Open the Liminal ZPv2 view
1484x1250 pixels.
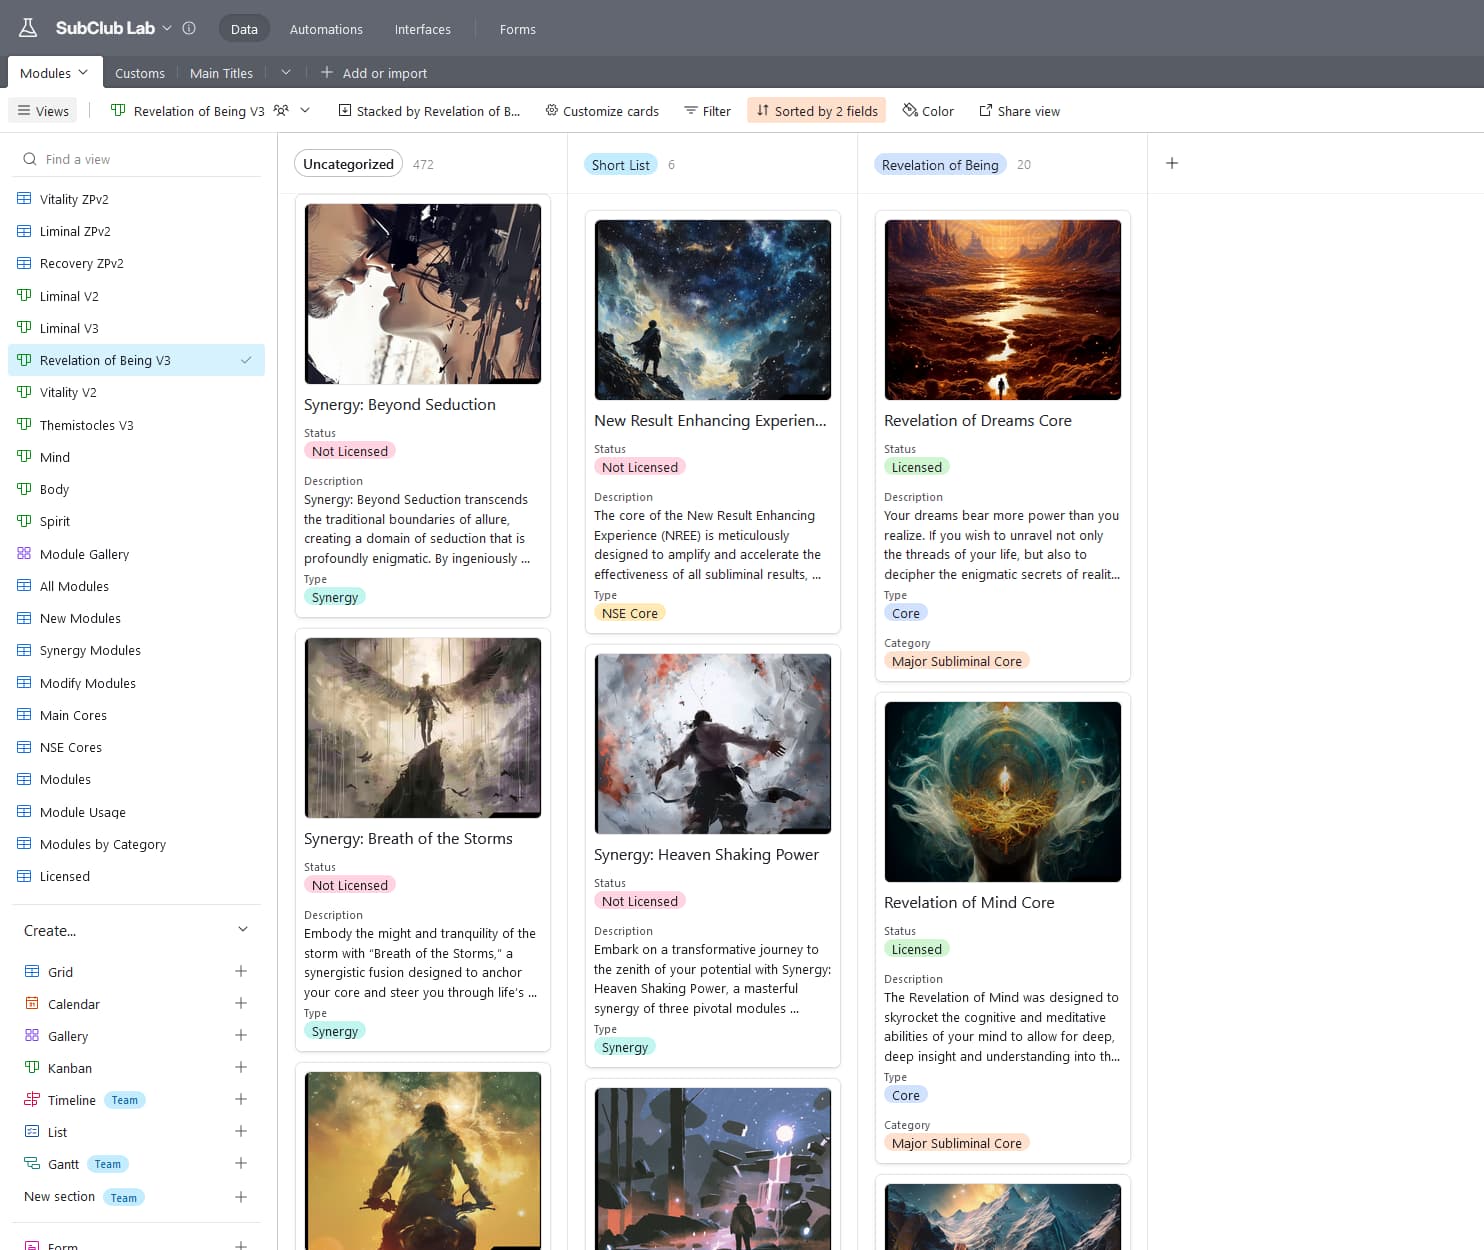tap(136, 231)
